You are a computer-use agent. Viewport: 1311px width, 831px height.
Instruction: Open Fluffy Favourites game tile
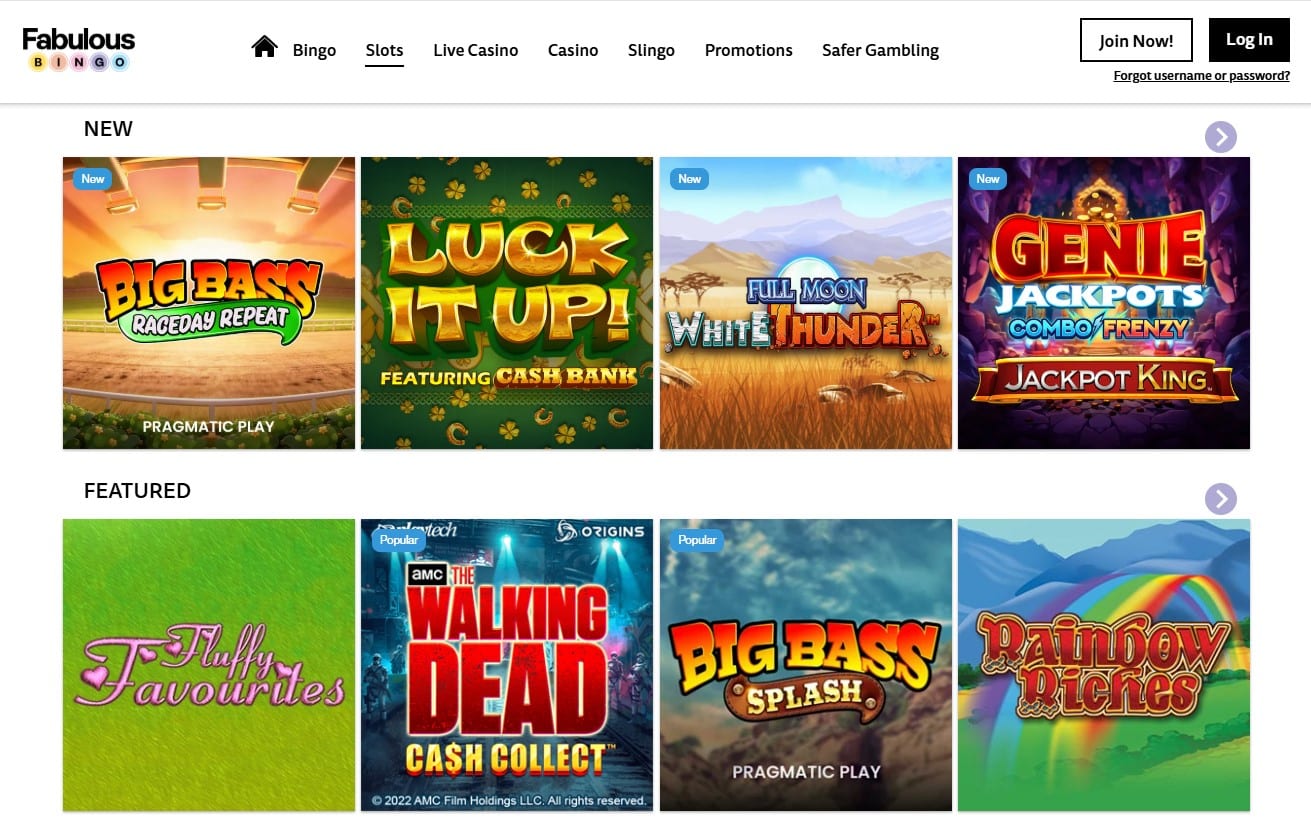[x=209, y=665]
